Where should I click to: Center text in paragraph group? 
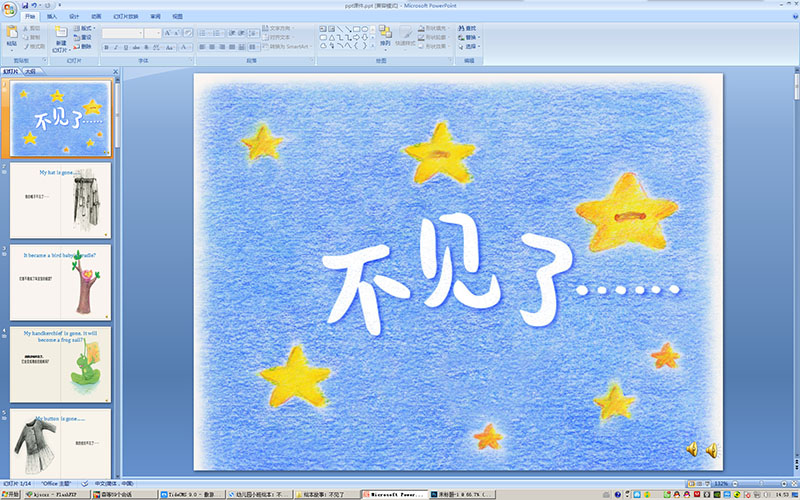pos(212,47)
